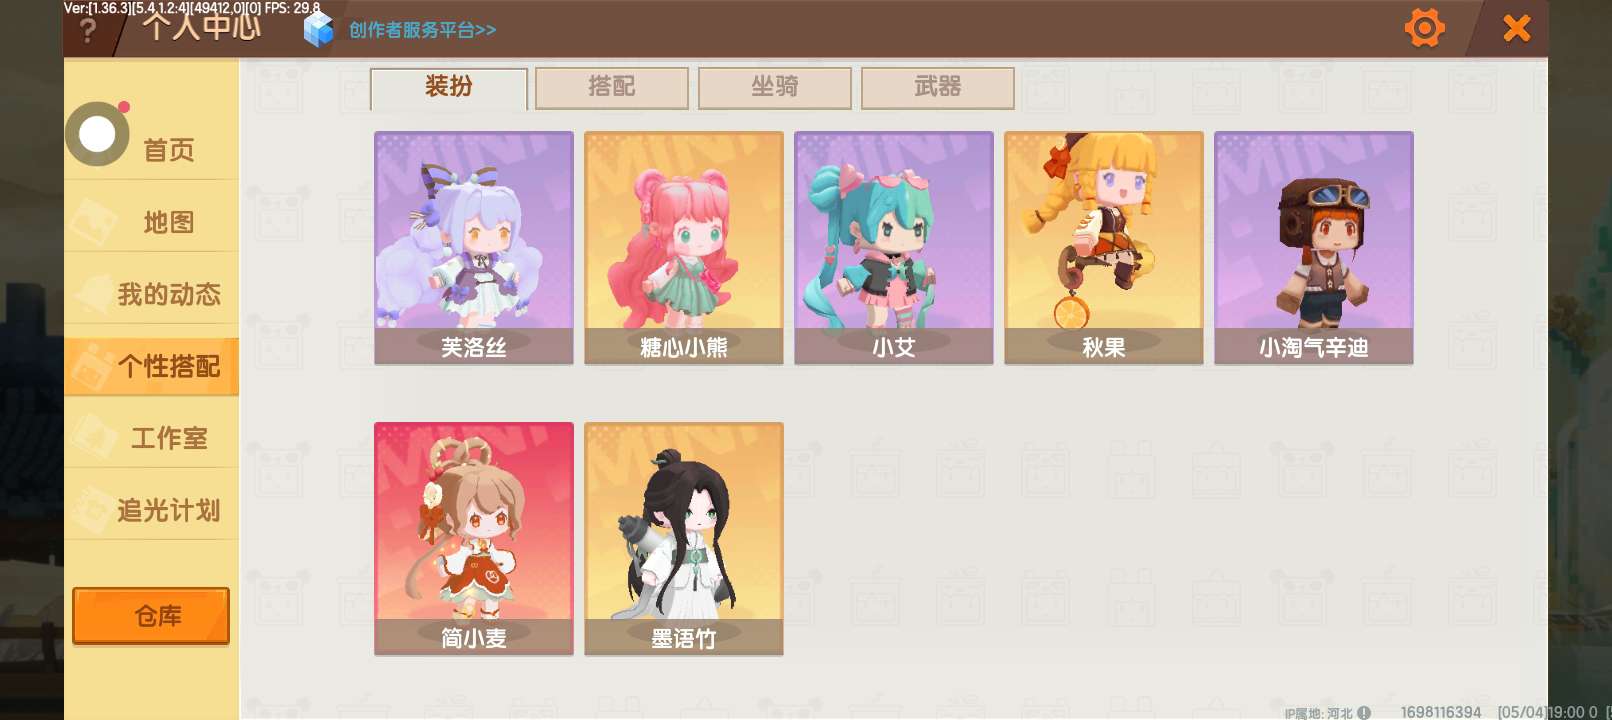The image size is (1612, 720).
Task: Select the 墨语竹 character skin
Action: 684,539
